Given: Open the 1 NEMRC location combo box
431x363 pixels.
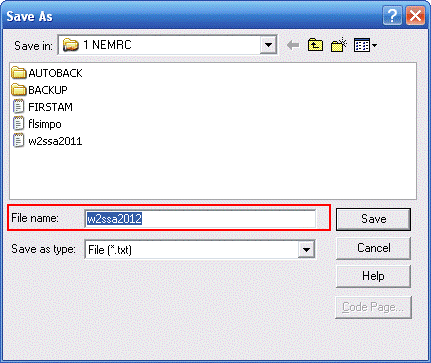Looking at the screenshot, I should (x=168, y=45).
